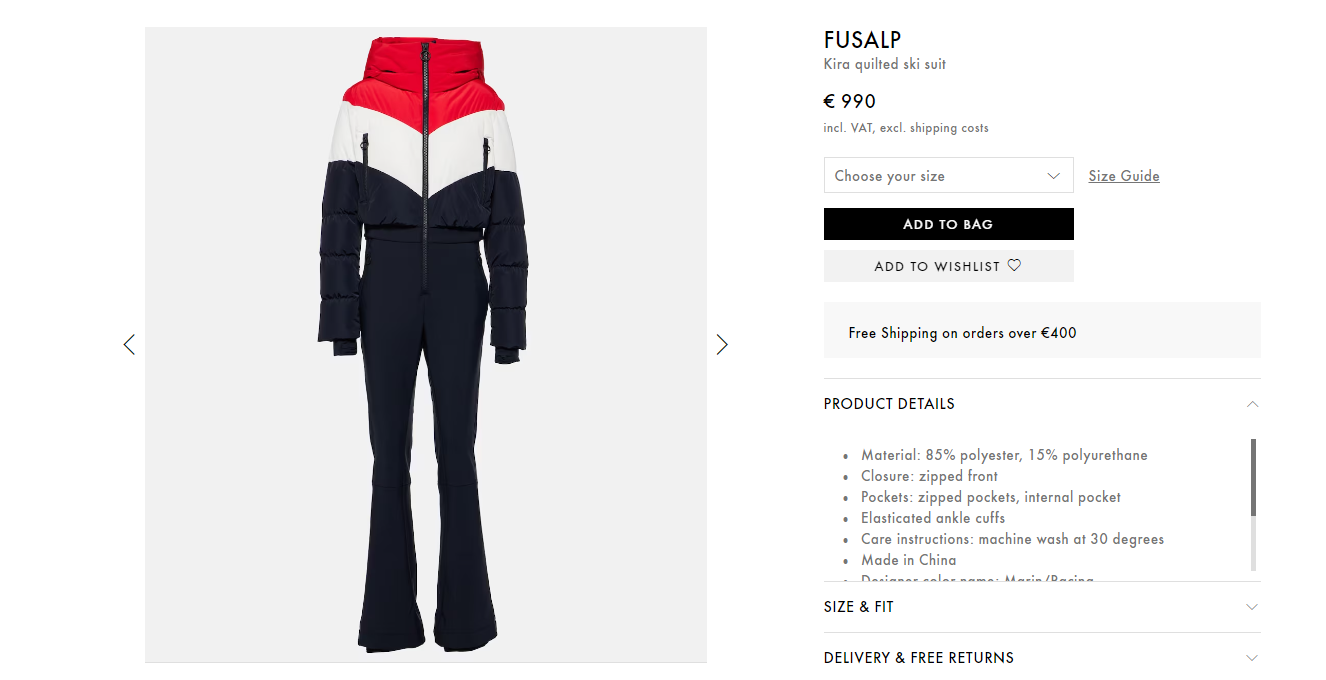Click the Size & Fit chevron
Viewport: 1326px width, 680px height.
[1252, 607]
